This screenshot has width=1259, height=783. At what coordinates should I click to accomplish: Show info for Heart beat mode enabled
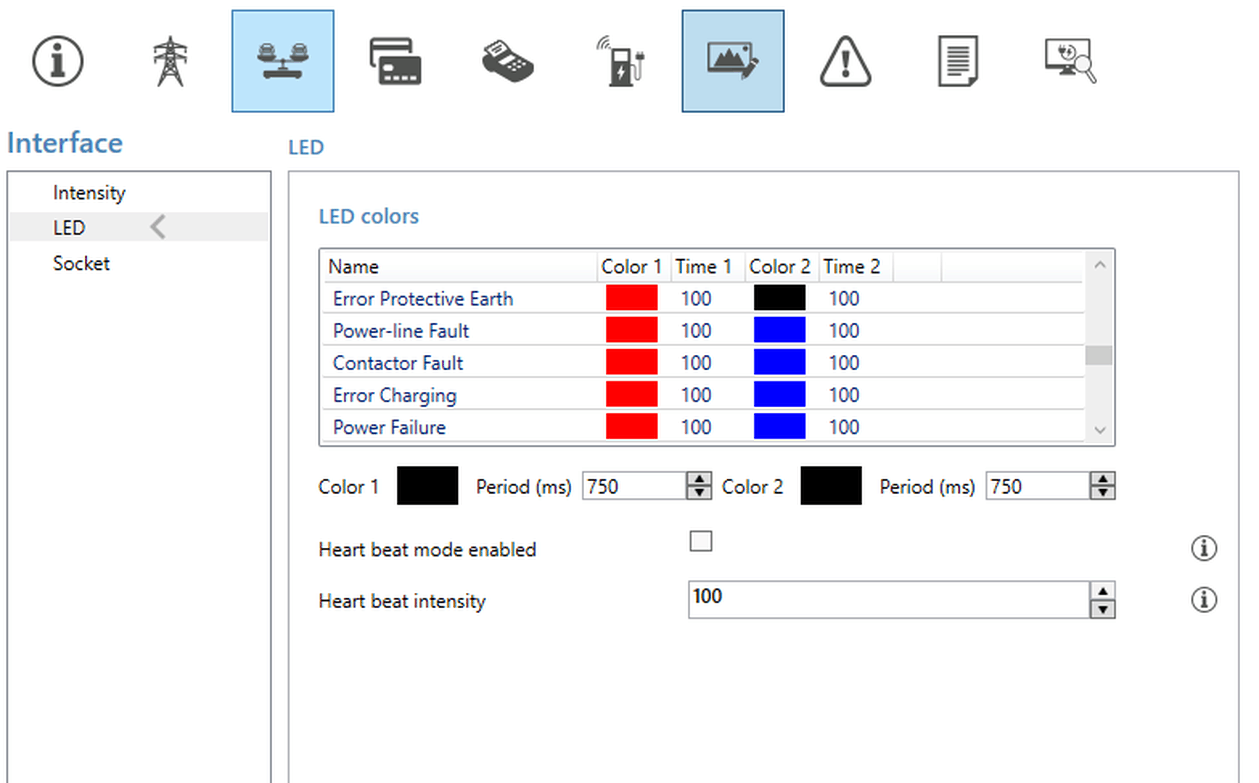pos(1204,548)
